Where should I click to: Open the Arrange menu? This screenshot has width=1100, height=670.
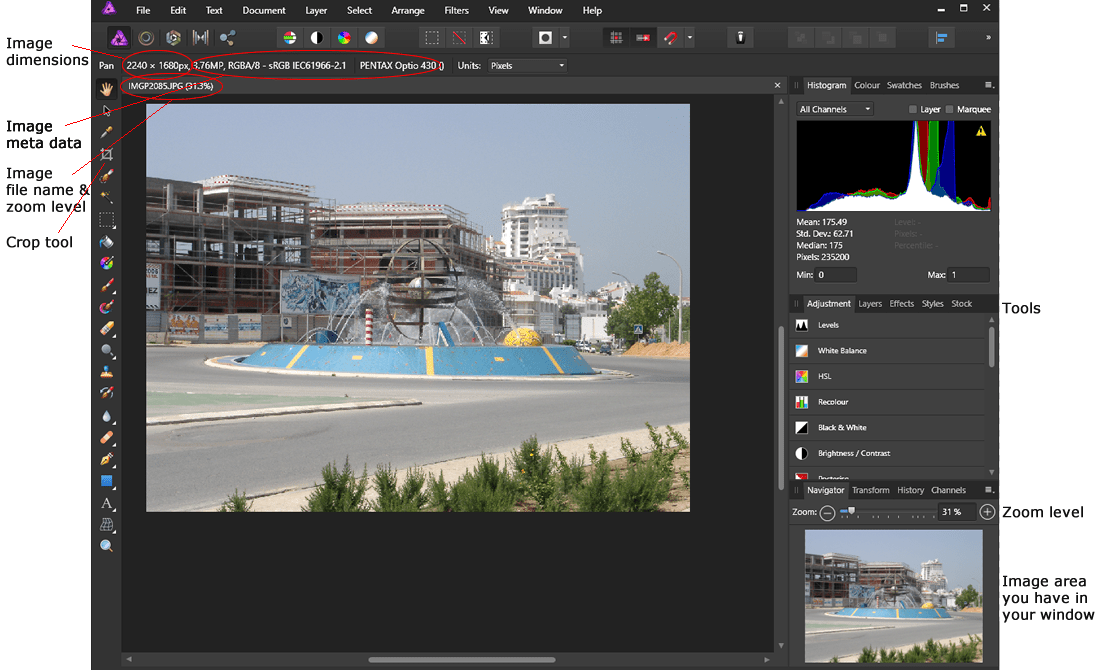coord(408,11)
